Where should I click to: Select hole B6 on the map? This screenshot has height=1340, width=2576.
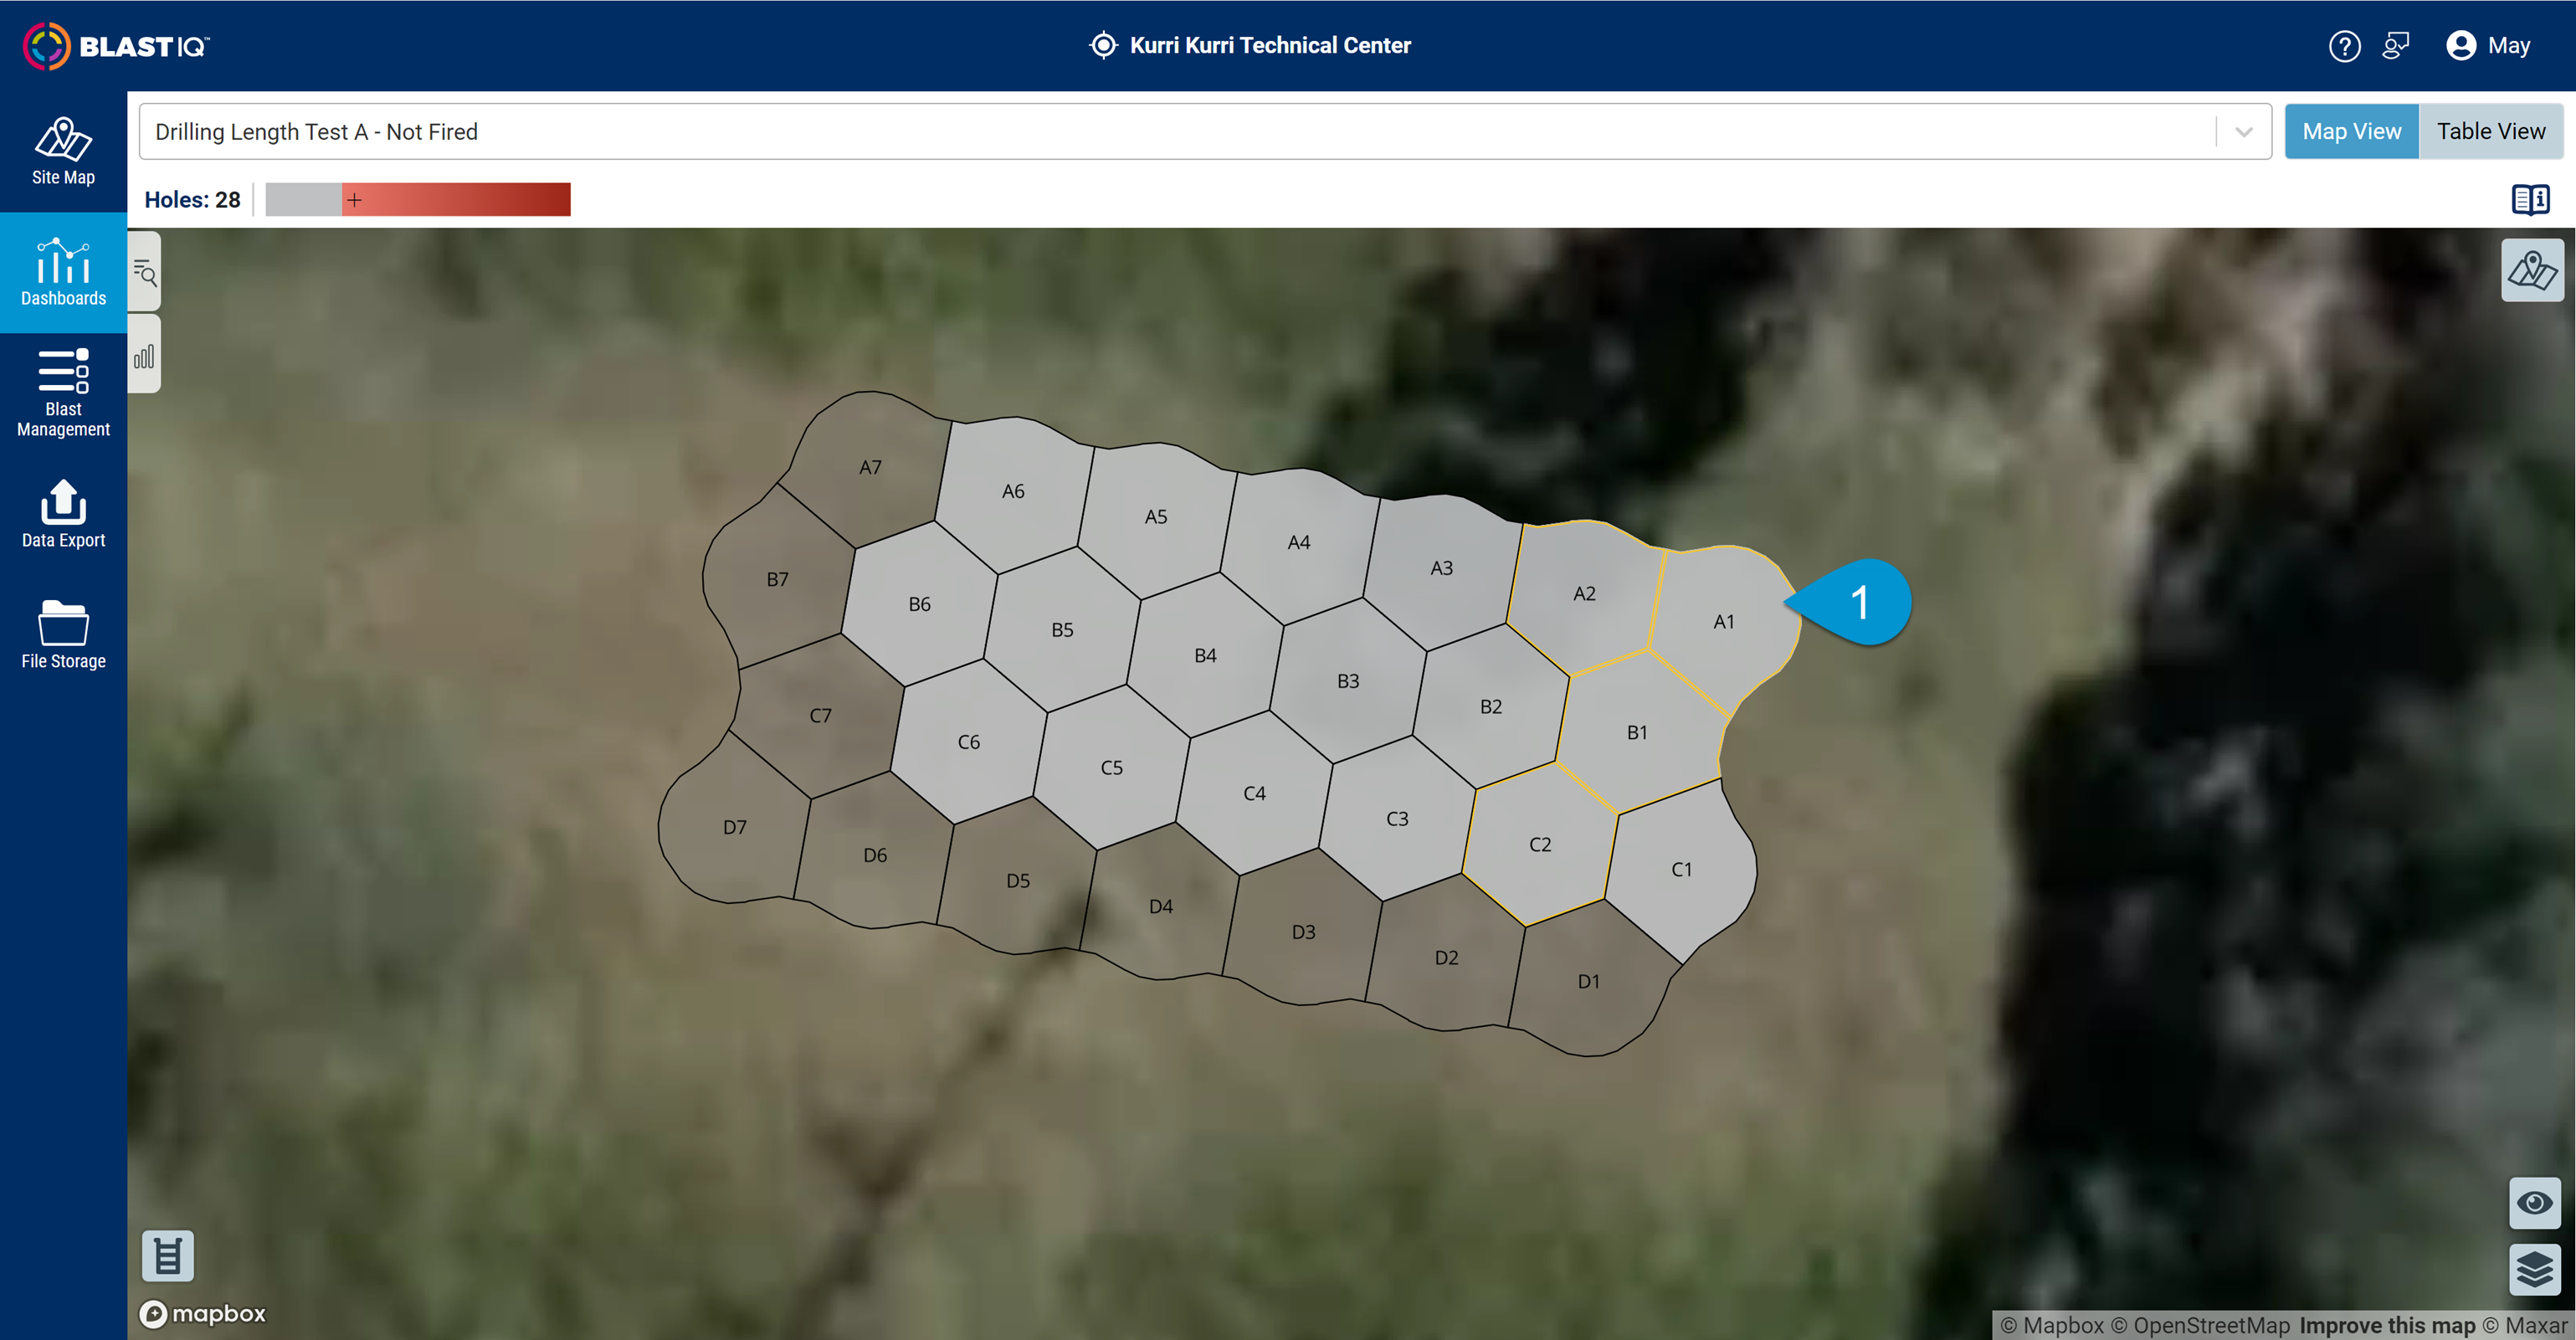(919, 604)
